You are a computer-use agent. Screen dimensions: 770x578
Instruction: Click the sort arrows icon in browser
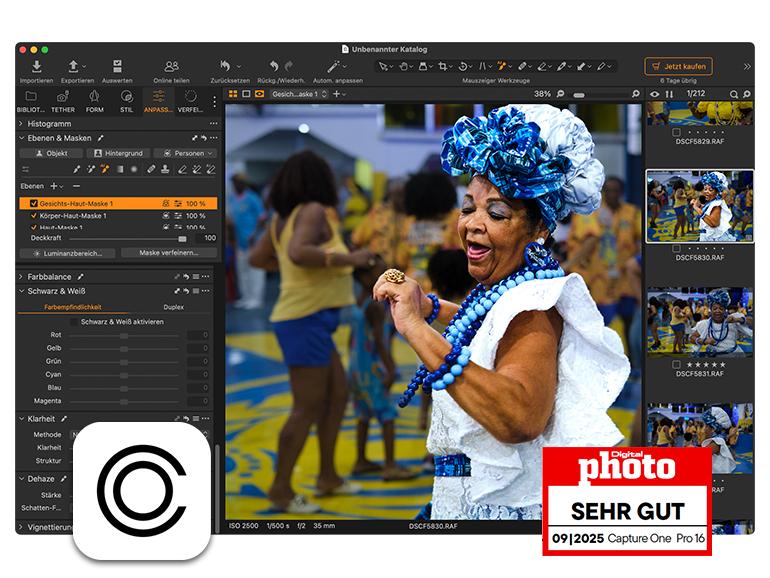(669, 94)
